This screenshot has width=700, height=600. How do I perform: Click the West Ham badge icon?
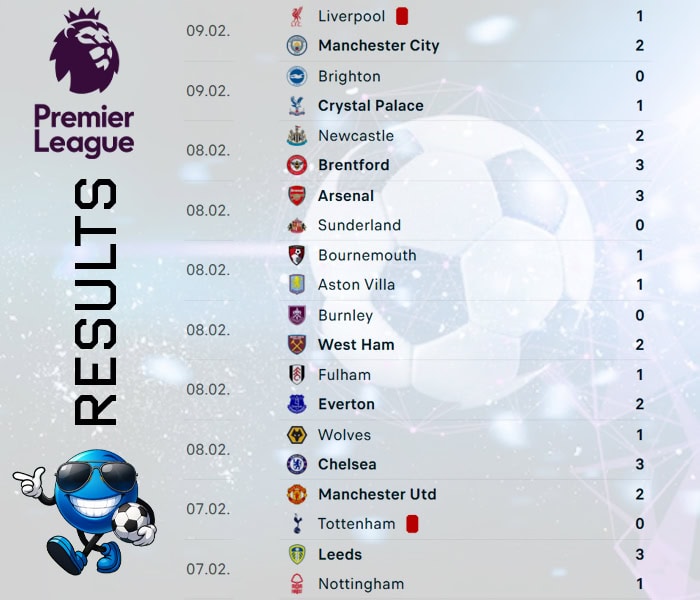(x=296, y=345)
